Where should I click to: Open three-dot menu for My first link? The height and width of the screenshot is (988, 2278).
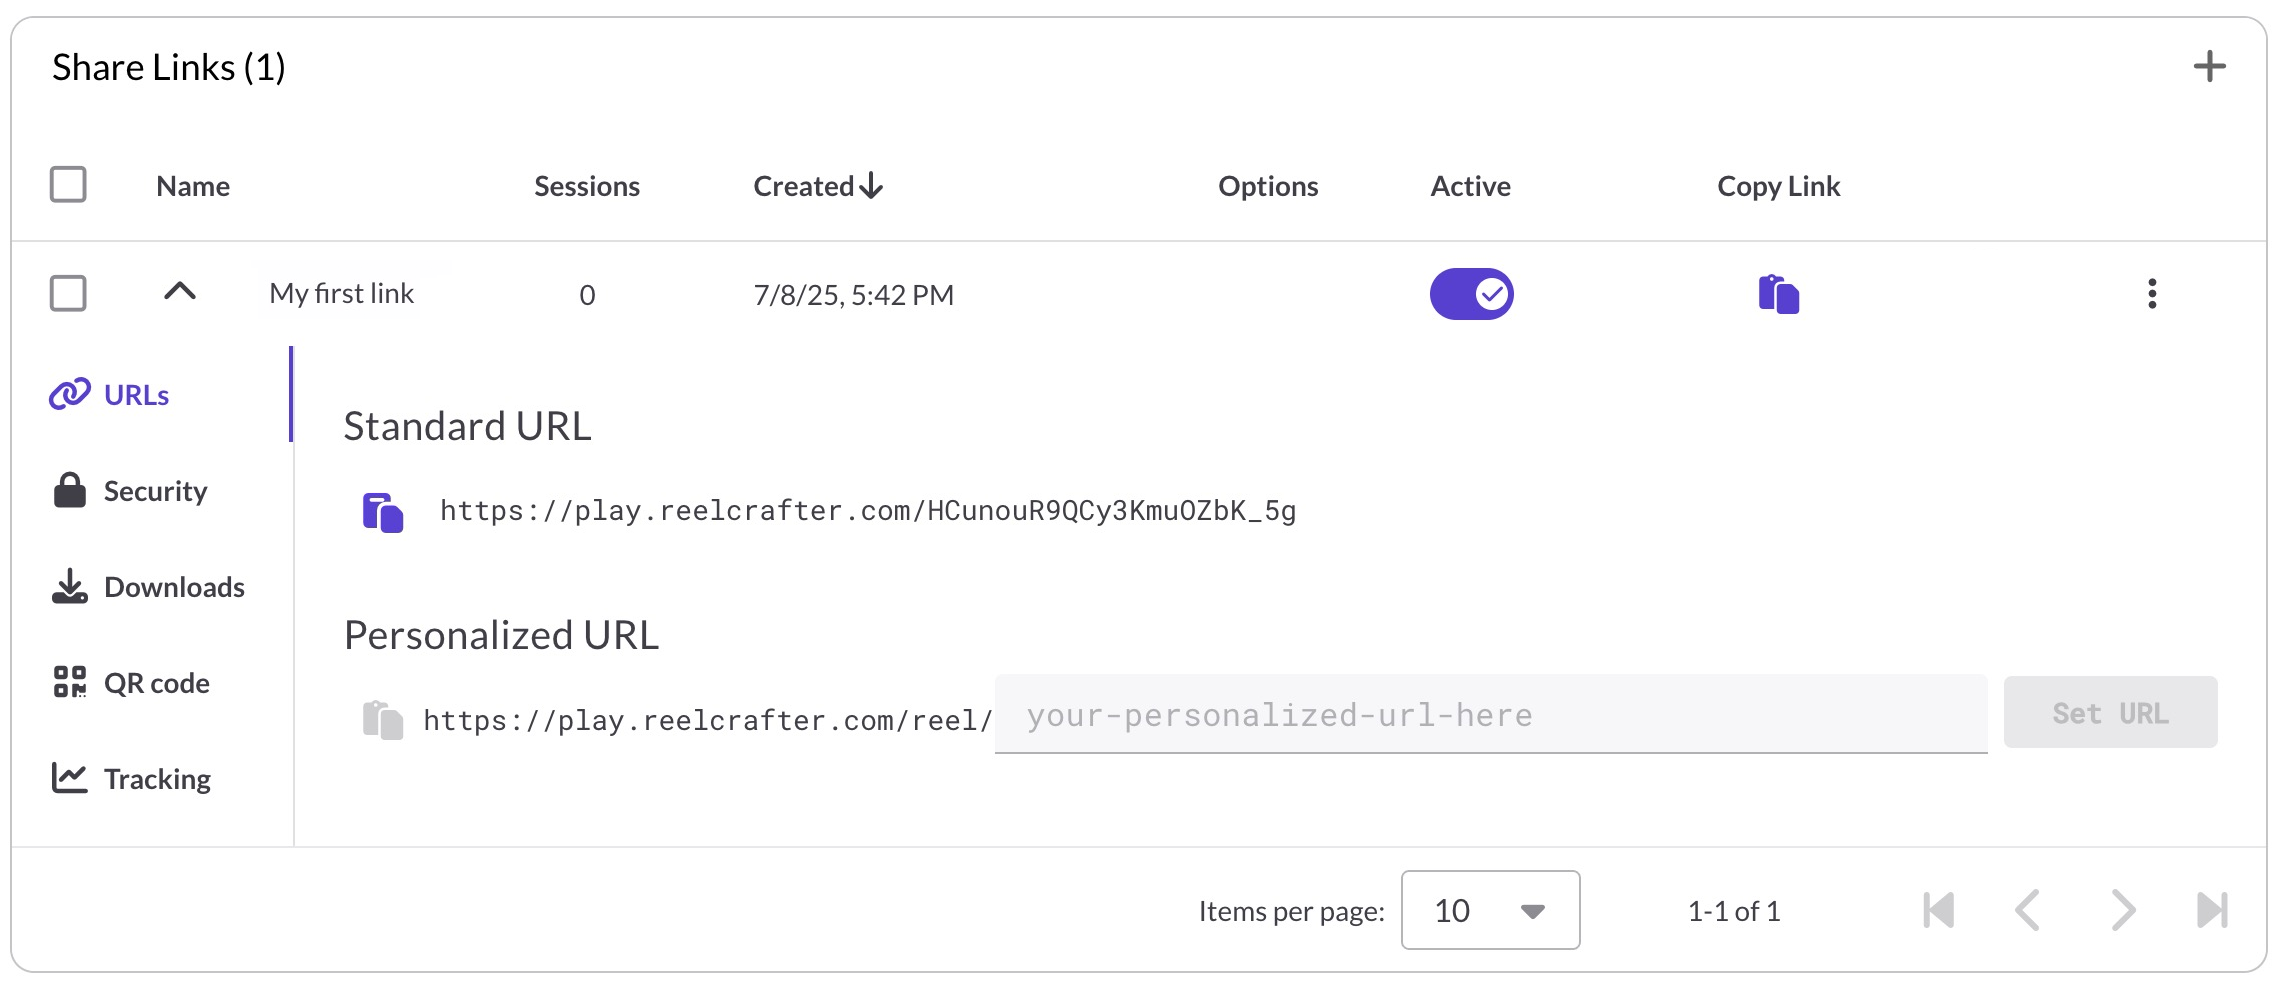click(x=2152, y=294)
